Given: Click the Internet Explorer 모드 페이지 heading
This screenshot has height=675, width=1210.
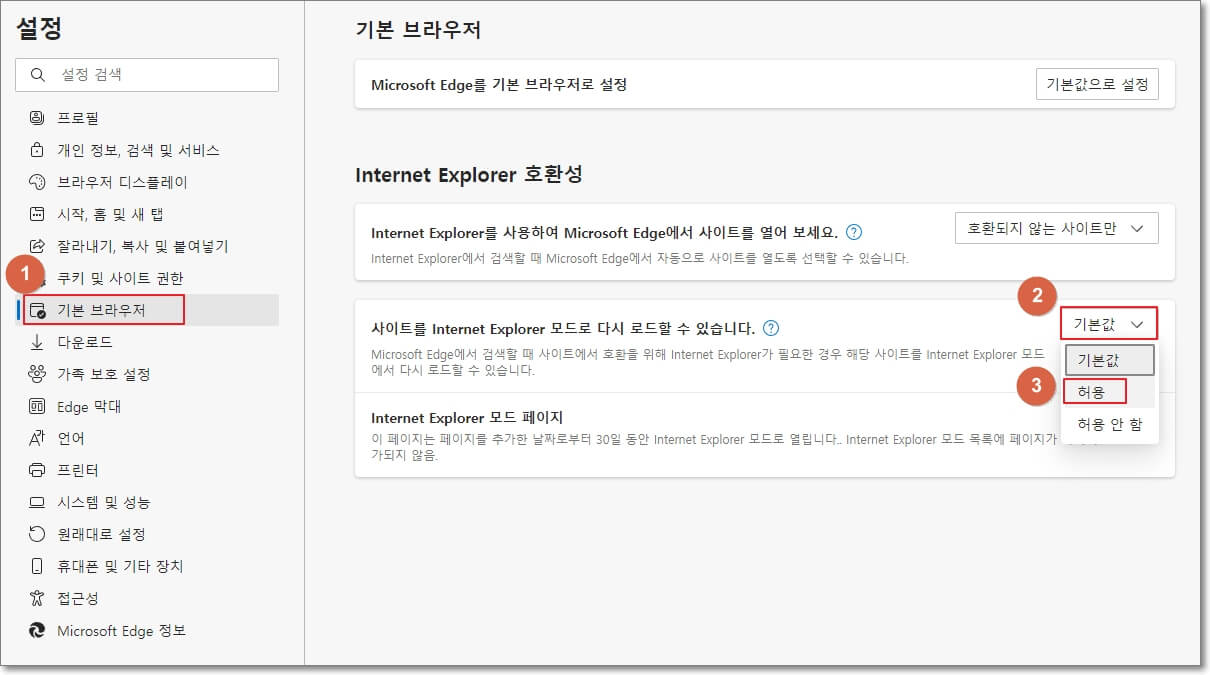Looking at the screenshot, I should point(468,418).
